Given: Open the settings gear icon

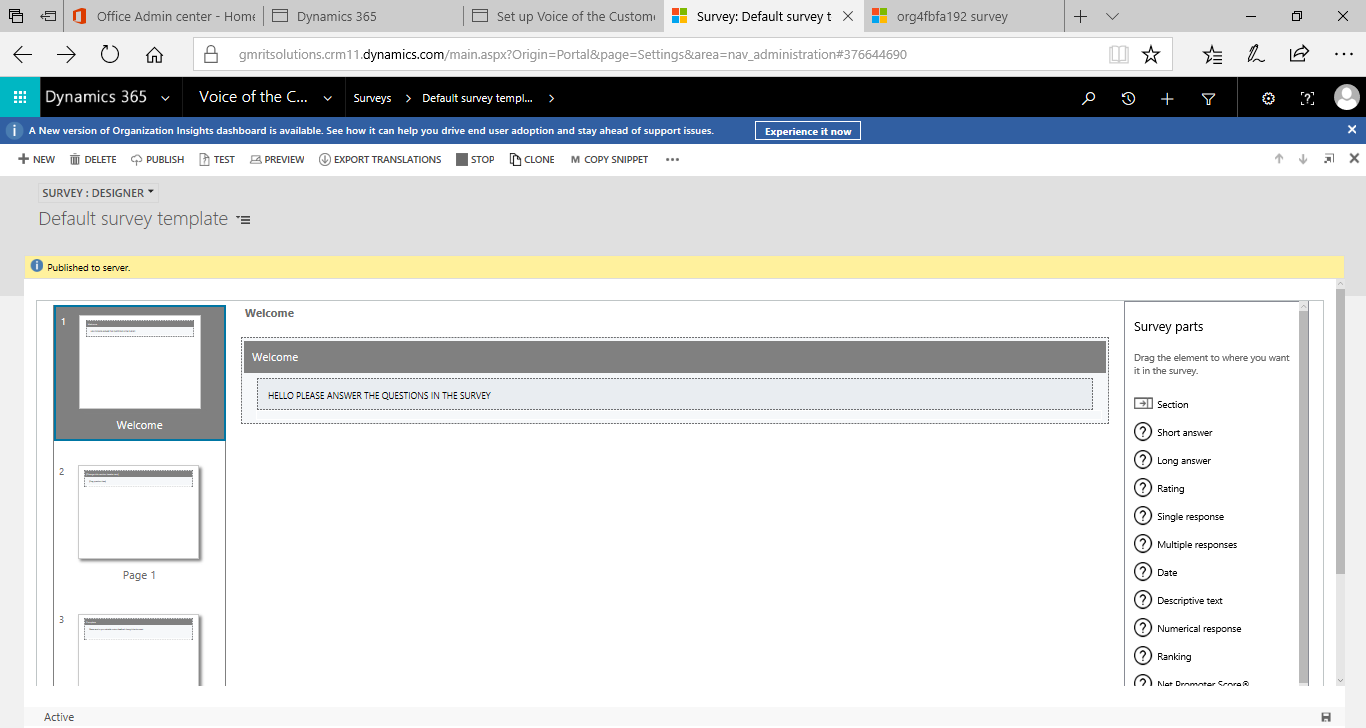Looking at the screenshot, I should coord(1268,98).
